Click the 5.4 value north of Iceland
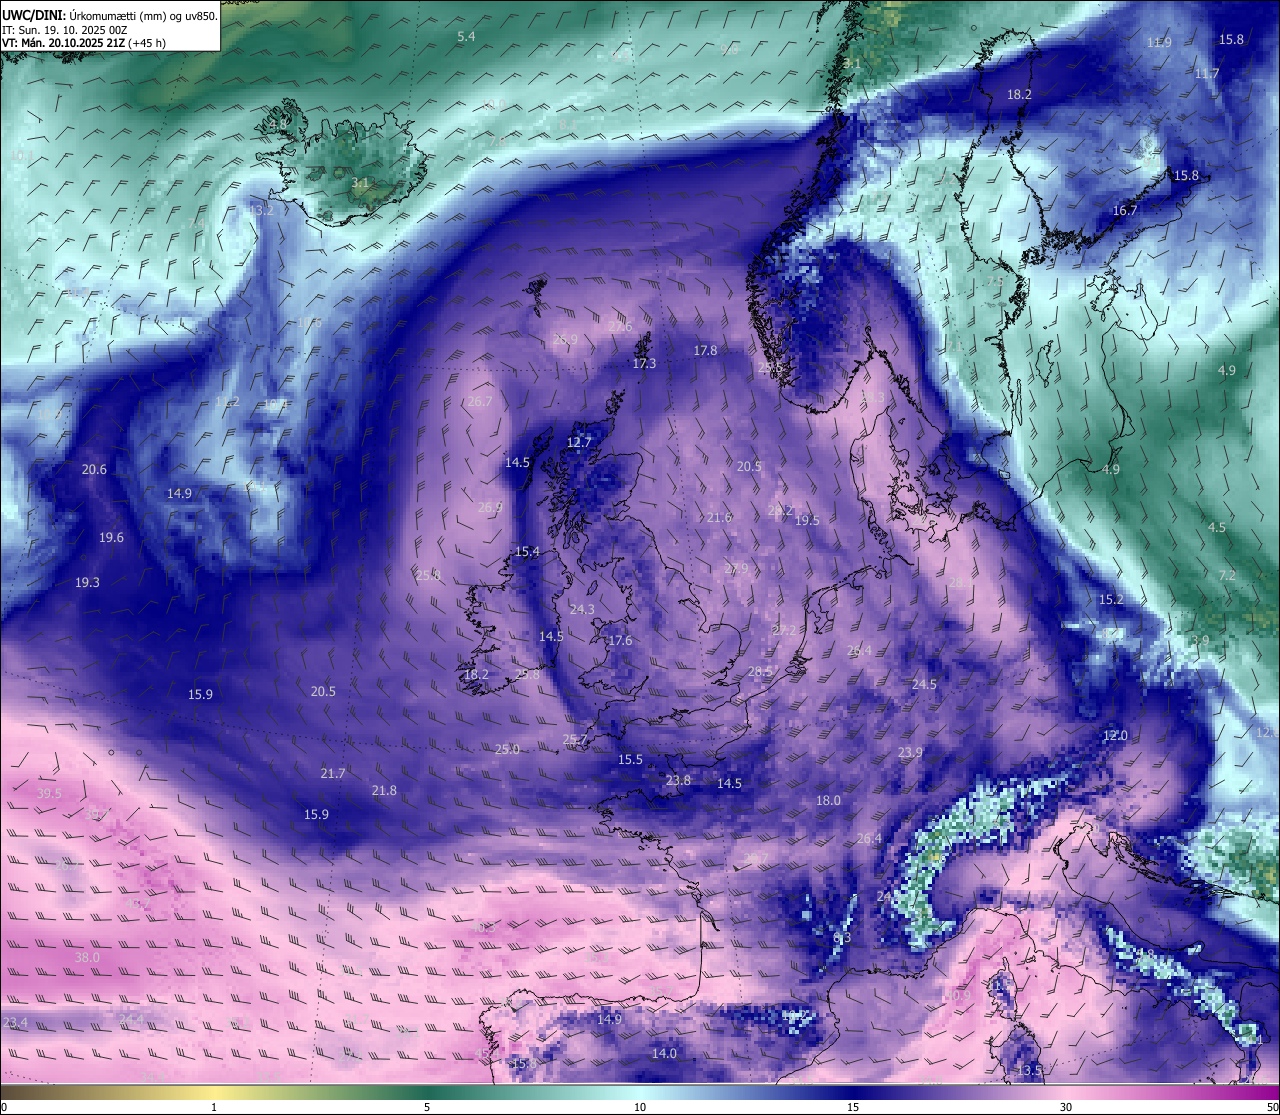Screen dimensions: 1280x1115 click(466, 37)
